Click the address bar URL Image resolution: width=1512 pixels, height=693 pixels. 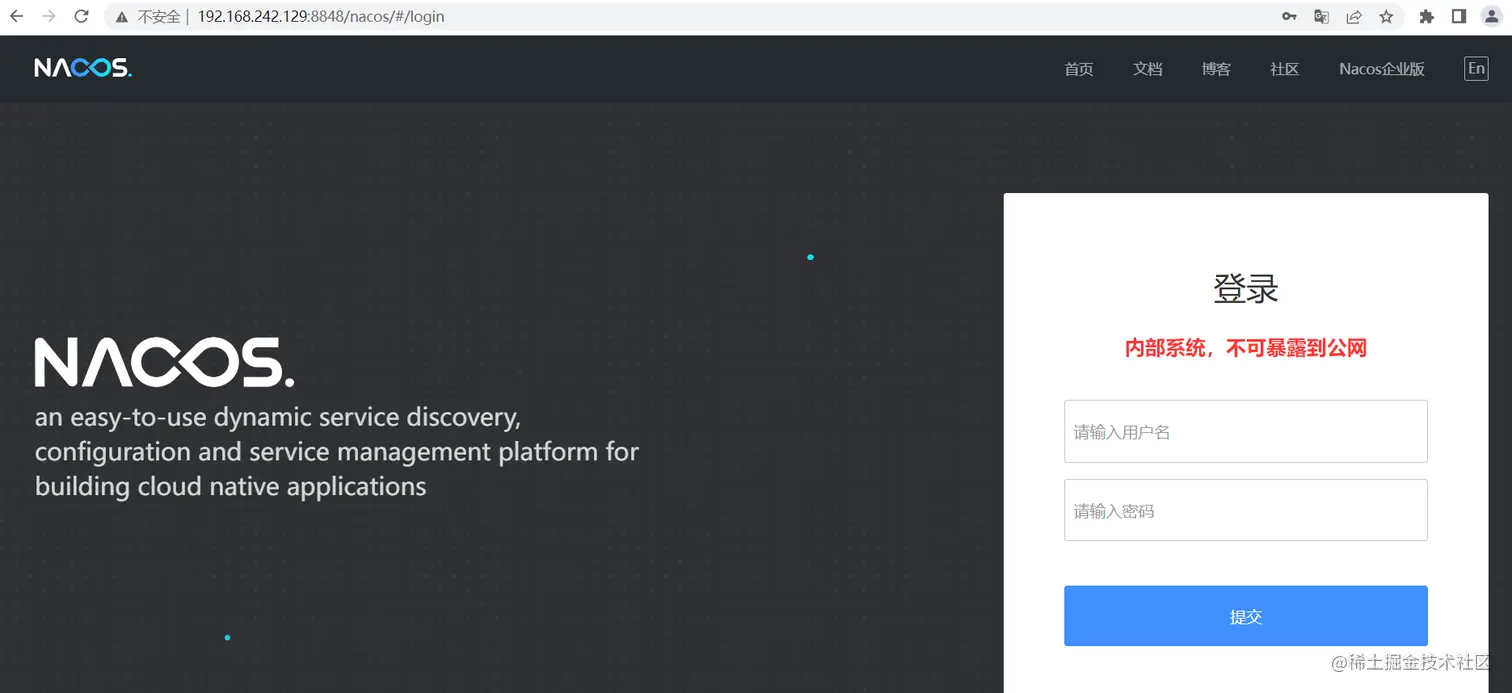(x=321, y=17)
